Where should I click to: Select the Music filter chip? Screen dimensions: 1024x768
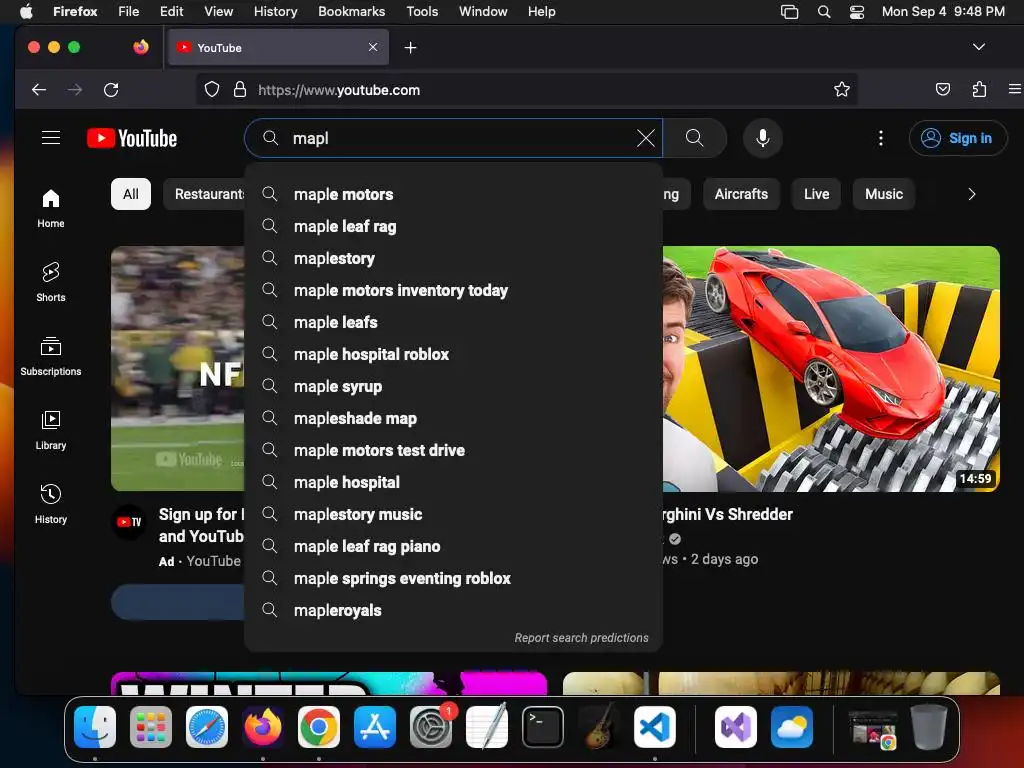pos(884,194)
